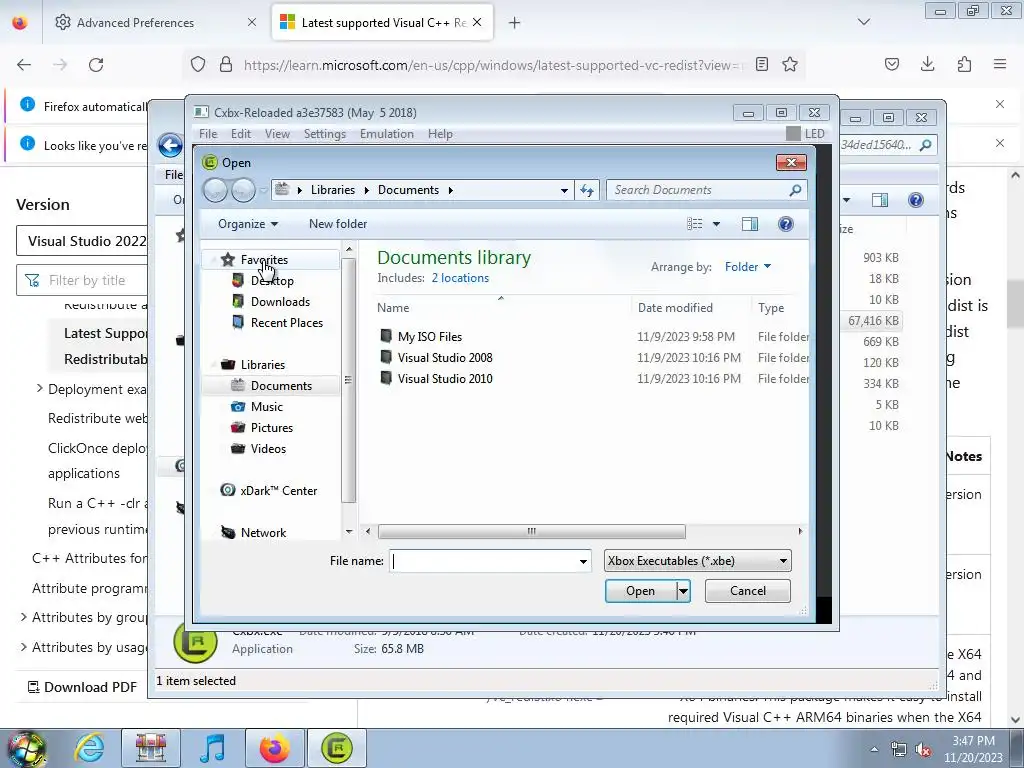Toggle reader view in Firefox address bar
This screenshot has height=768, width=1024.
point(761,65)
